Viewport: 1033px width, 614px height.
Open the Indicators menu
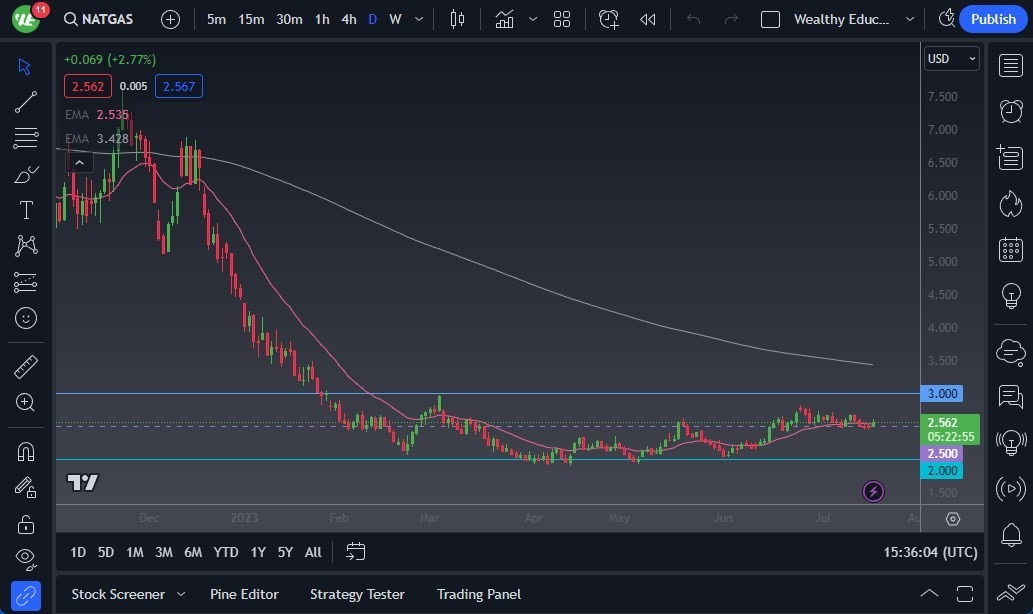pos(504,19)
